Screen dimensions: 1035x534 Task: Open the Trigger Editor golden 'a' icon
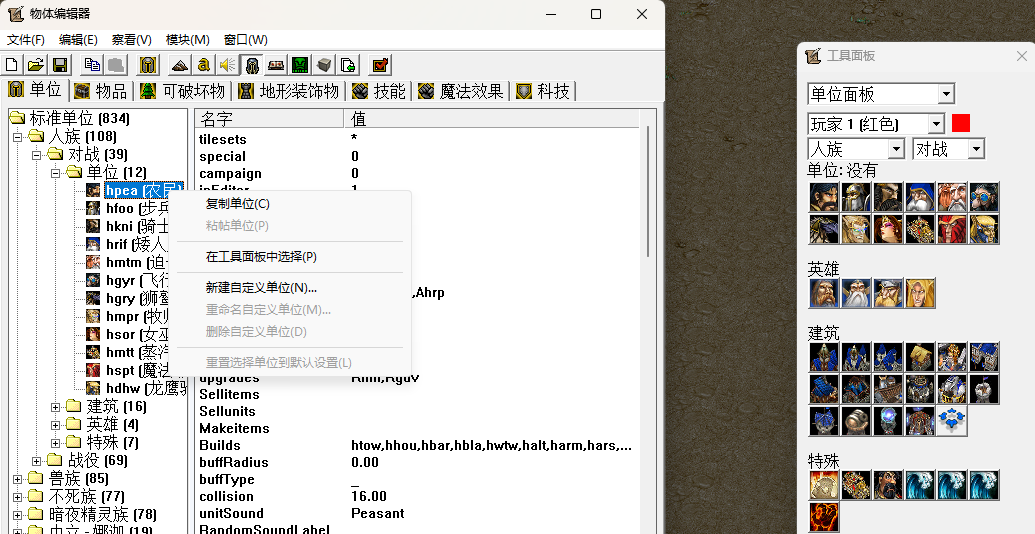point(204,65)
